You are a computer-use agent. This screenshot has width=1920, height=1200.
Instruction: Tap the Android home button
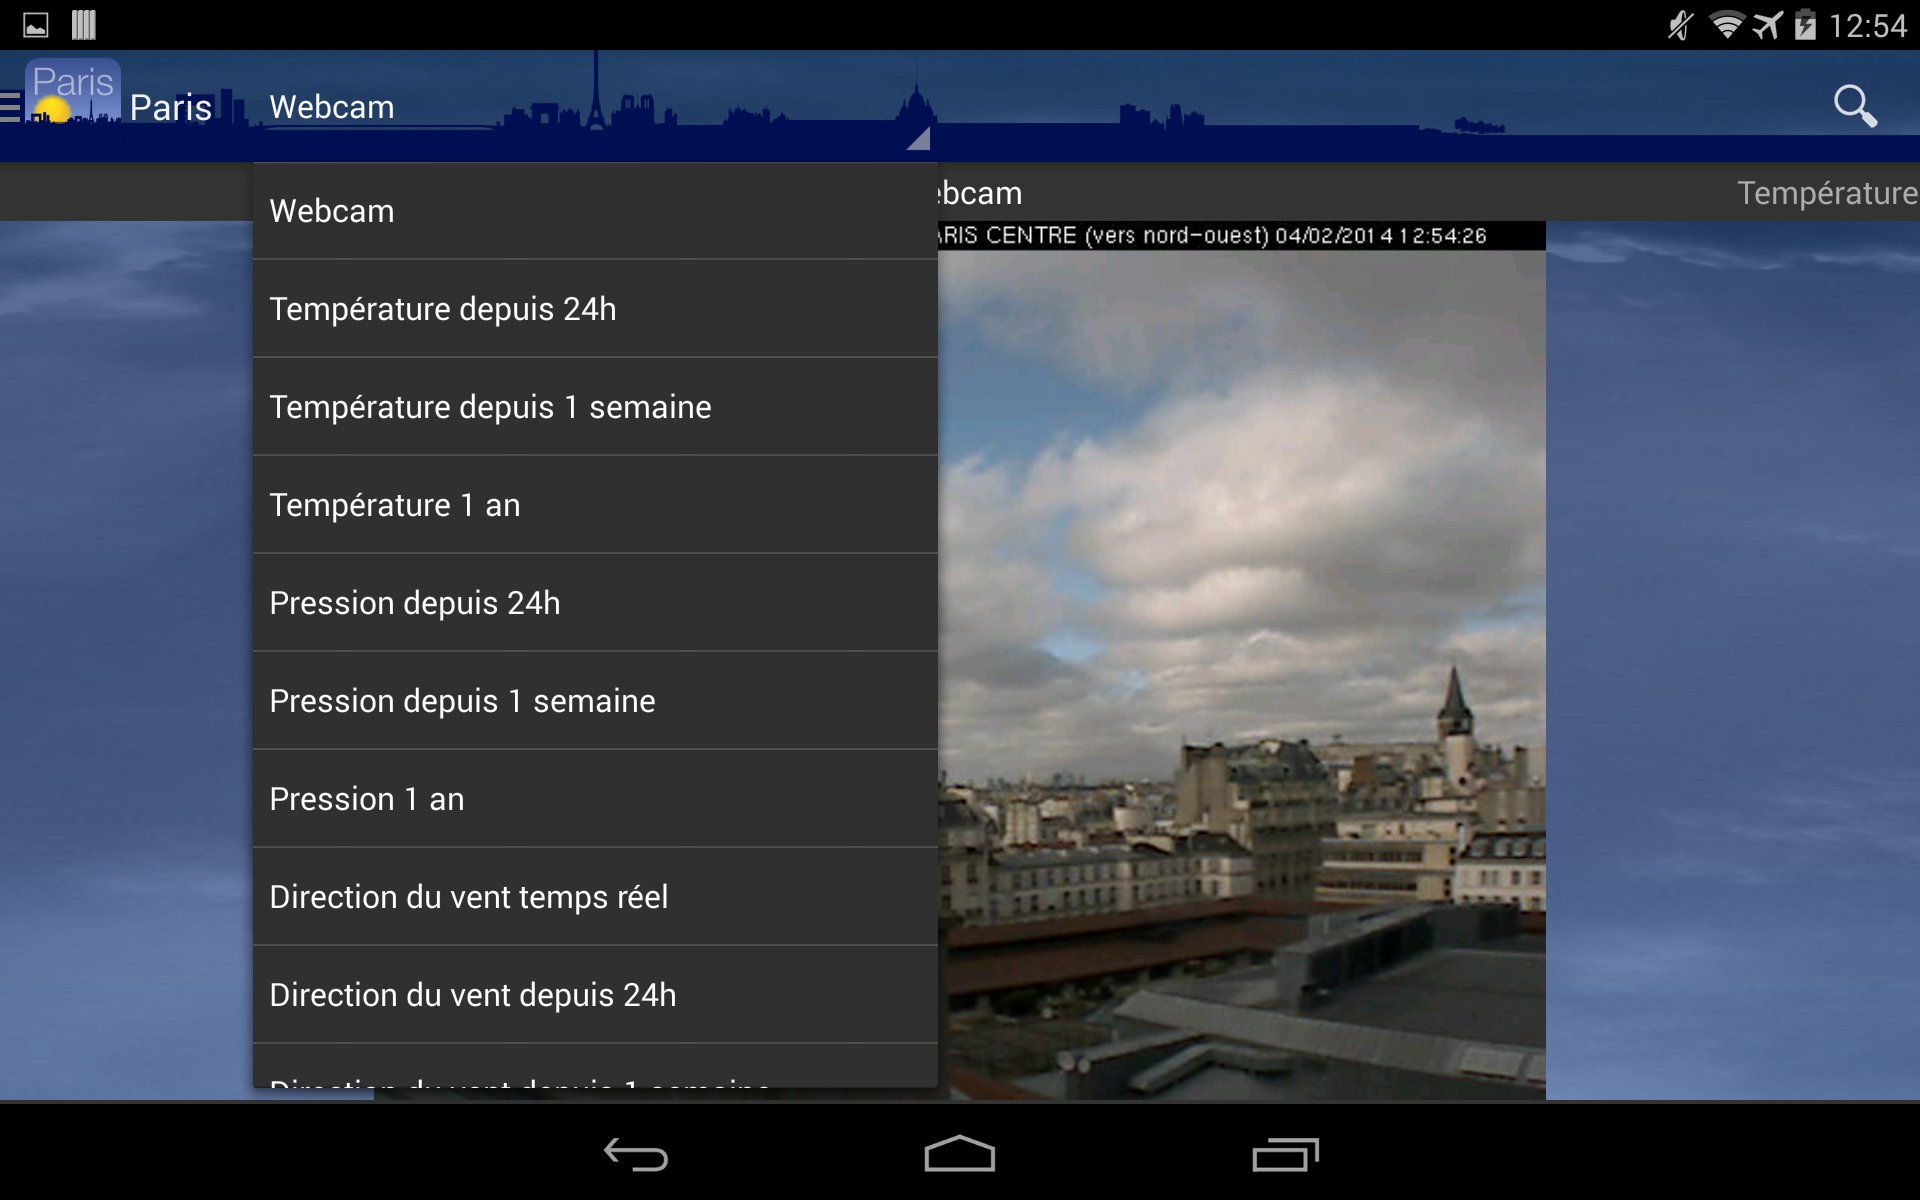959,1153
